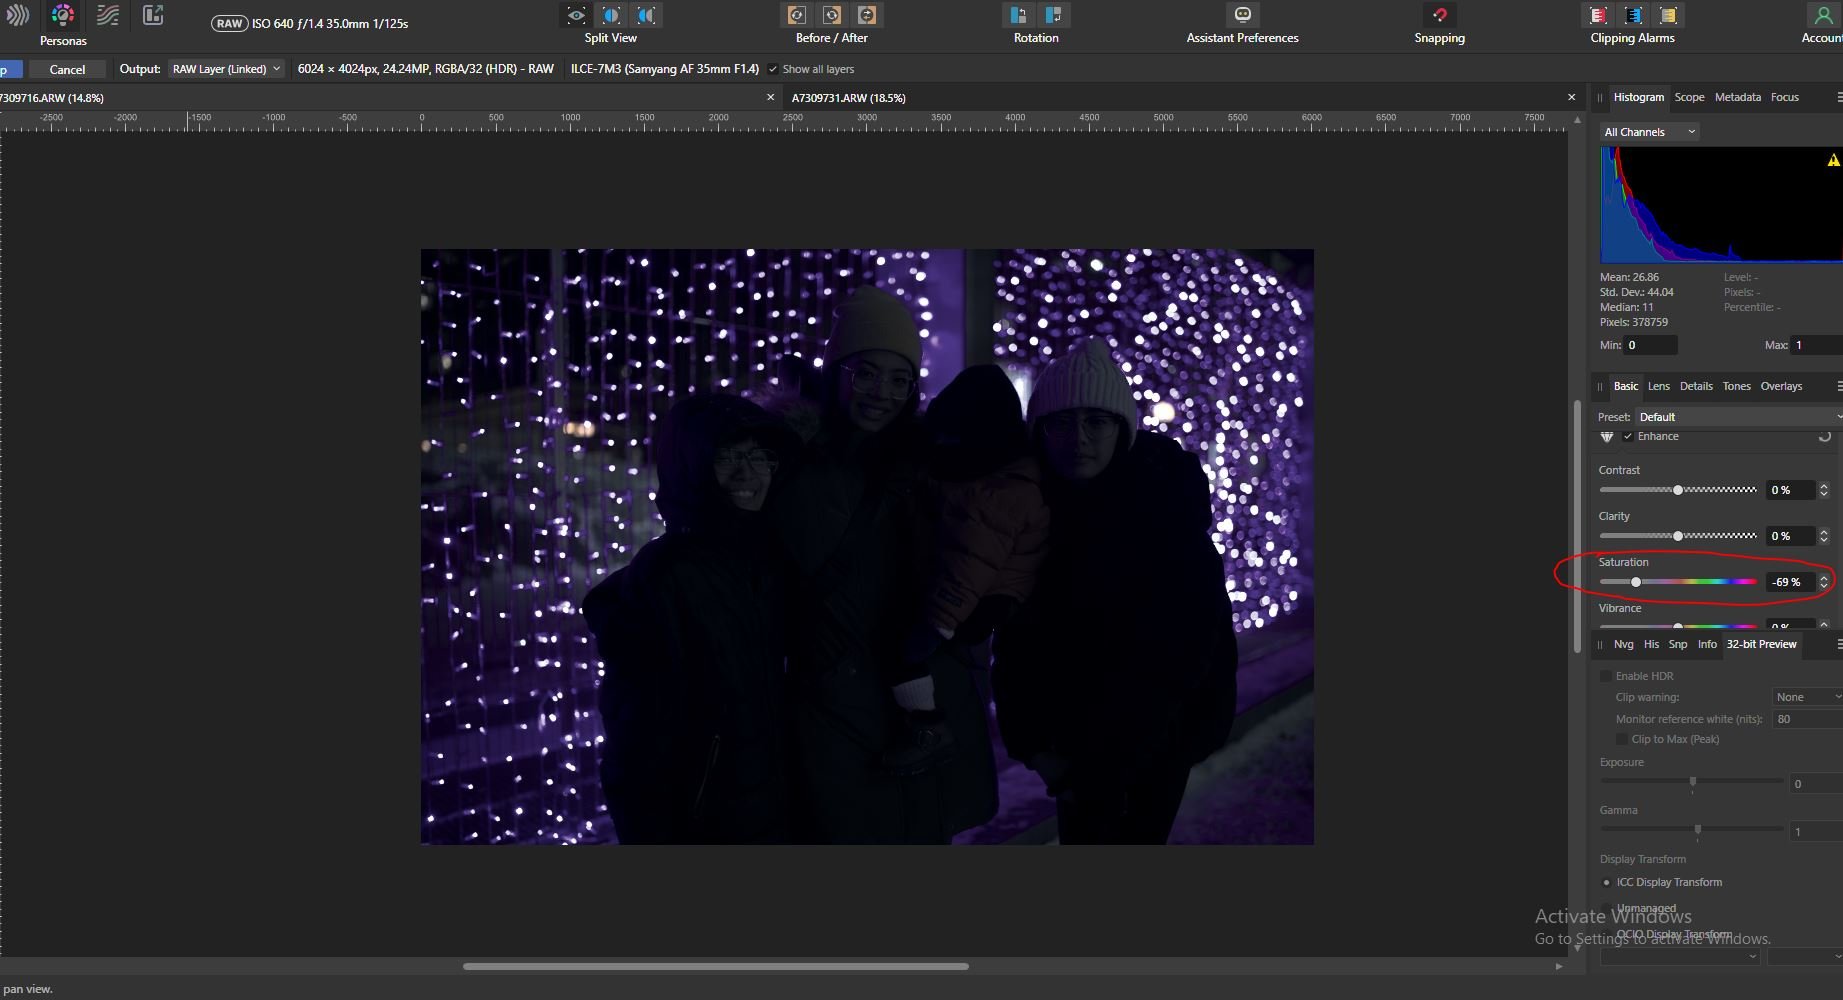Image resolution: width=1843 pixels, height=1000 pixels.
Task: Switch to the Lens tab
Action: (x=1658, y=386)
